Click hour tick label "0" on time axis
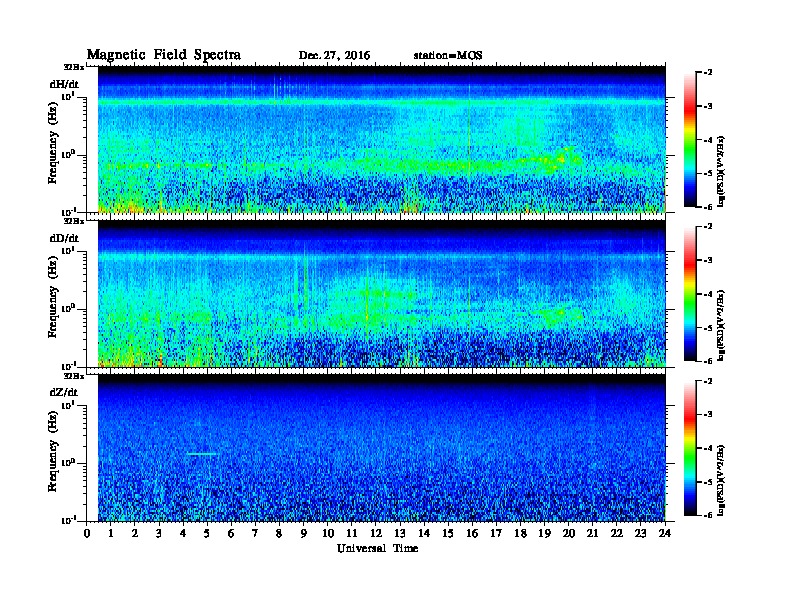 [x=87, y=533]
